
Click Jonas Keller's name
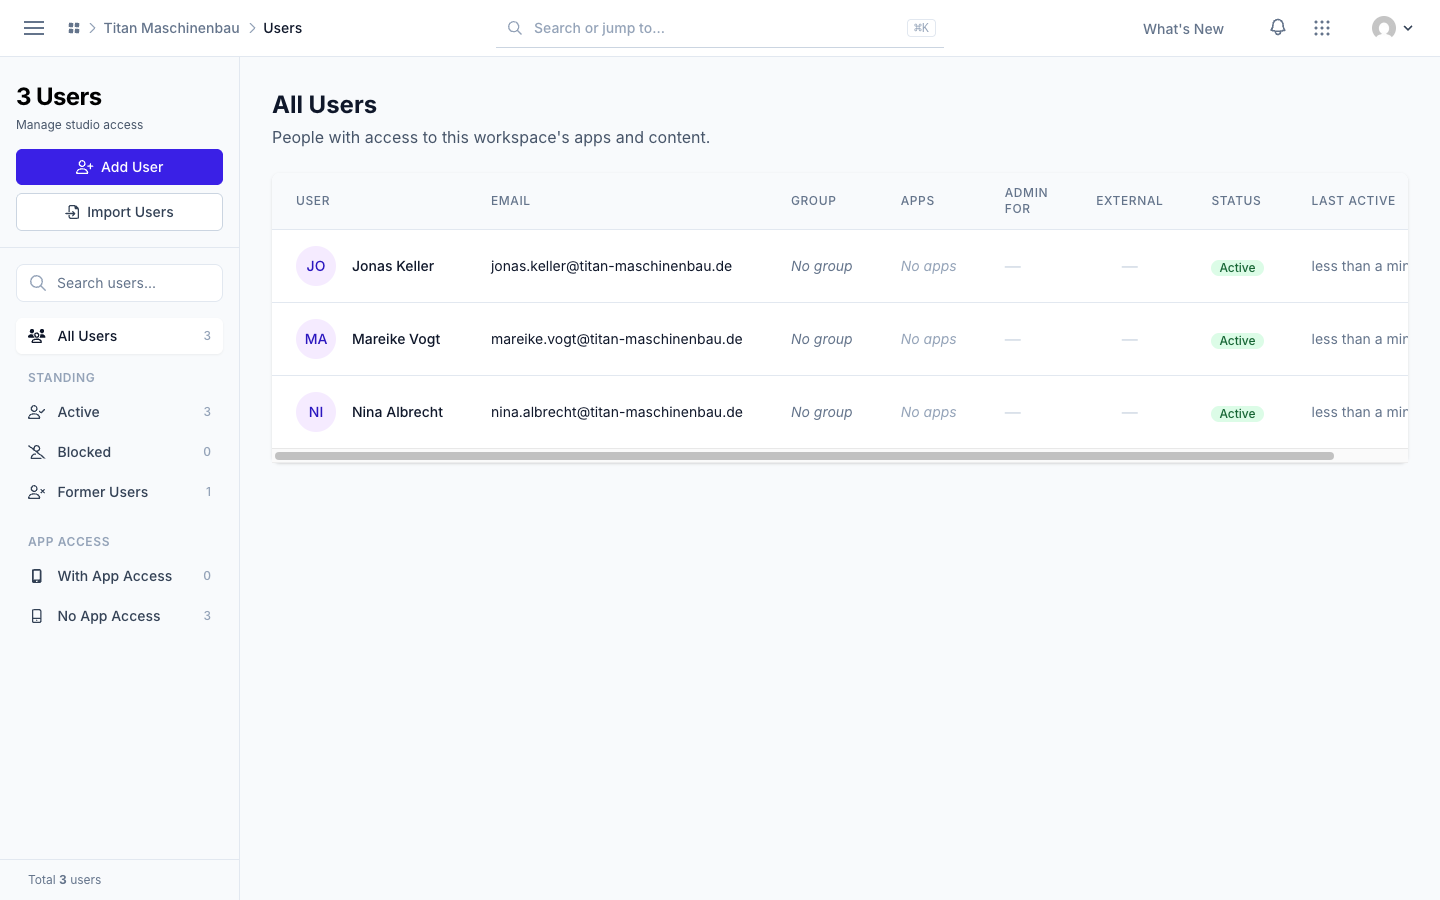[x=393, y=266]
